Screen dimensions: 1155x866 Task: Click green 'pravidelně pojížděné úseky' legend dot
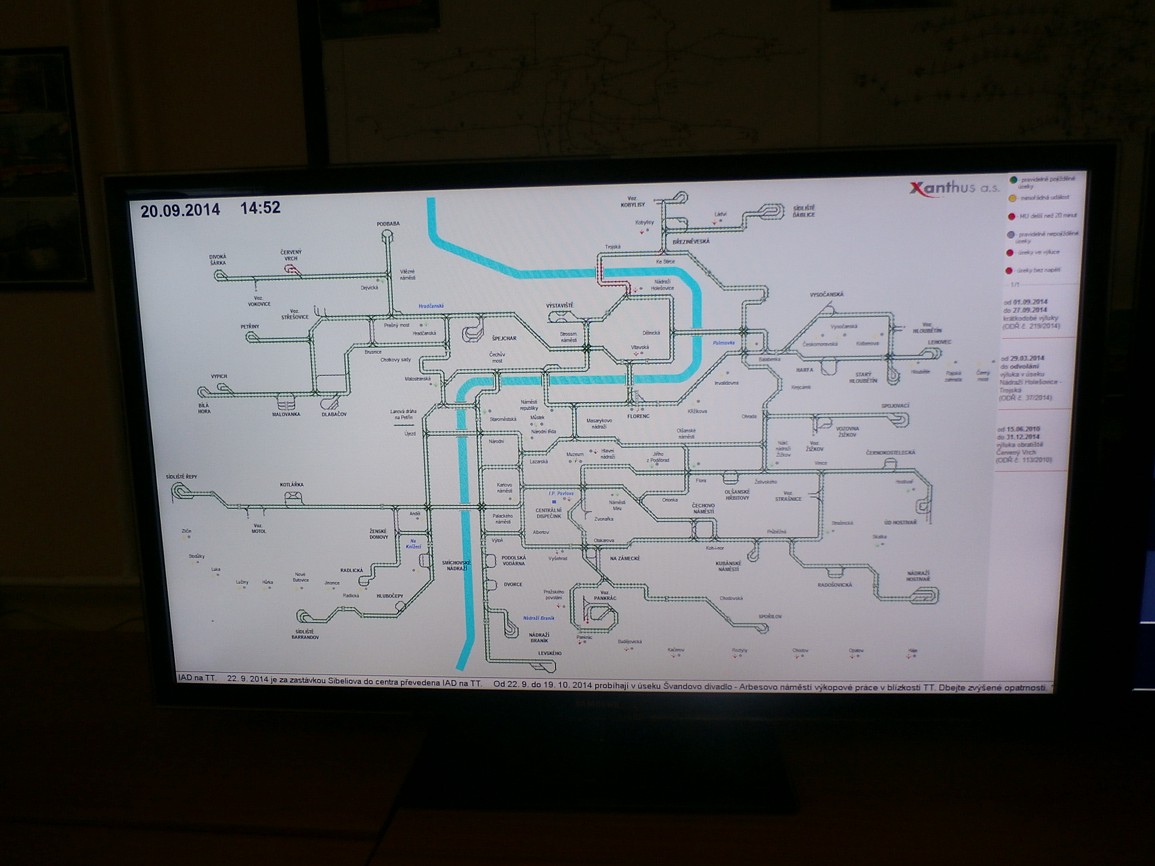[x=1013, y=180]
